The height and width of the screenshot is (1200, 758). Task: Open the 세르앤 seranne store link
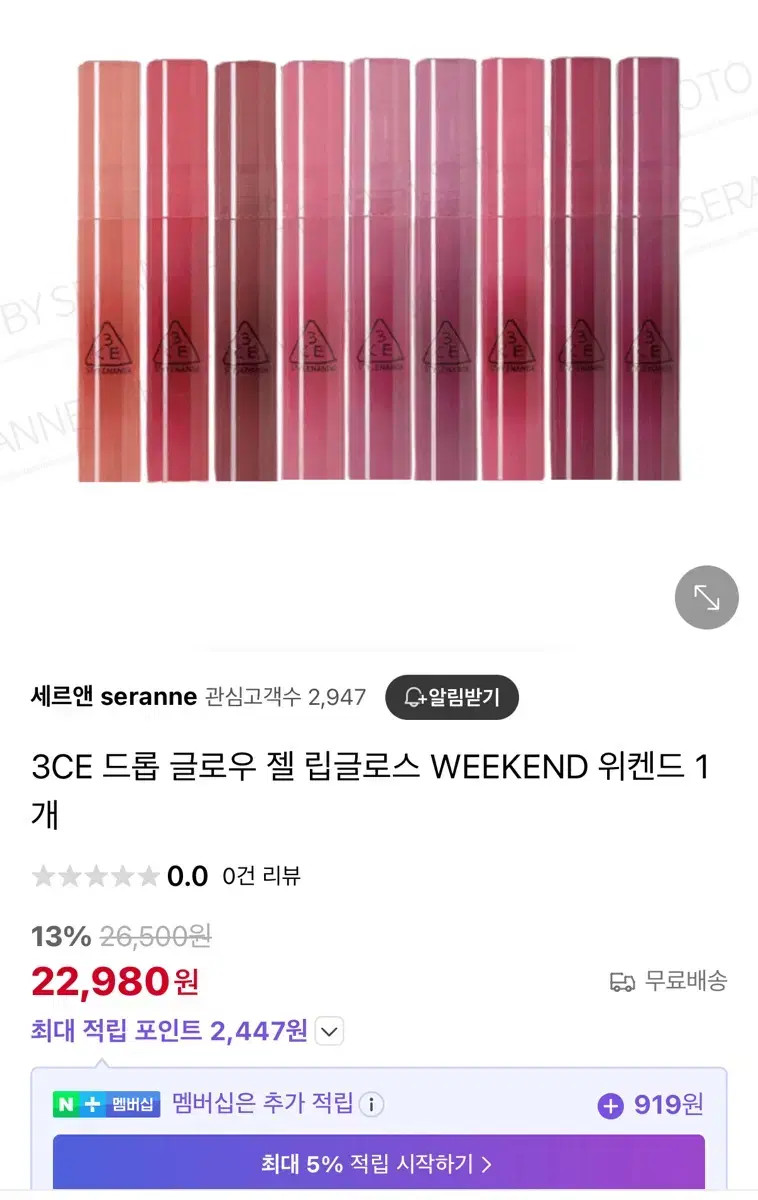(x=114, y=697)
